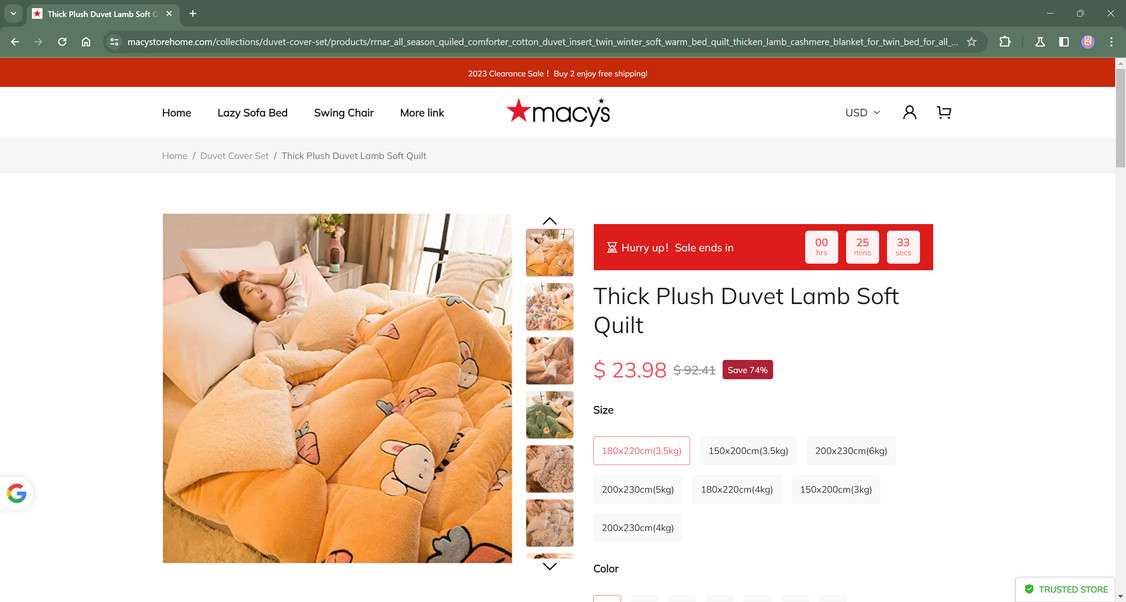Show next thumbnails with down chevron
Image resolution: width=1126 pixels, height=602 pixels.
point(549,566)
